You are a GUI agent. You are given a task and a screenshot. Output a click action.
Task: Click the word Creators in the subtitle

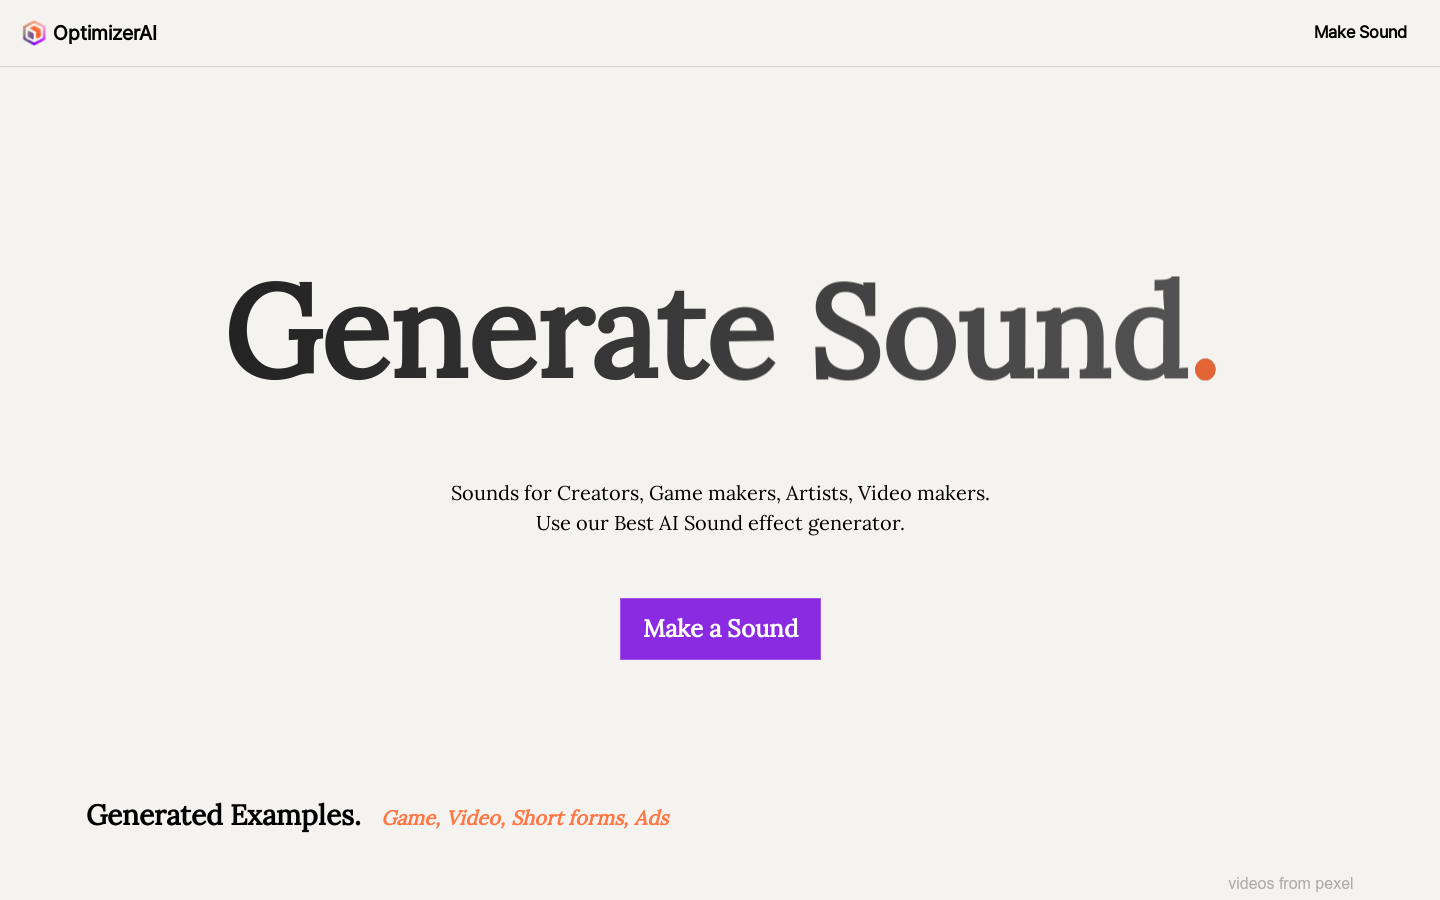coord(599,493)
